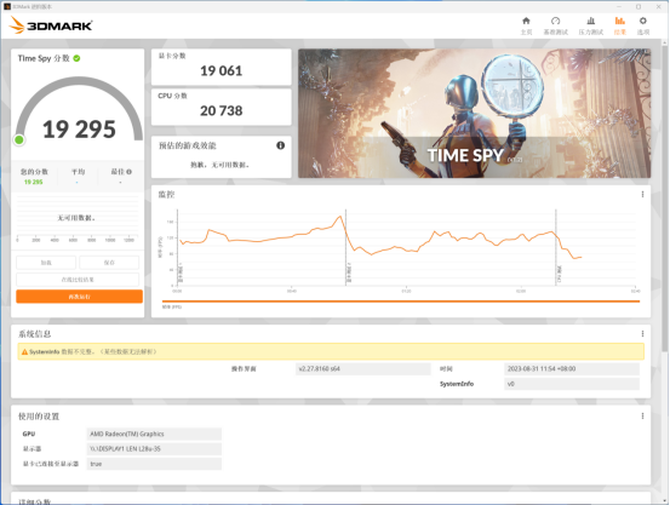Click the yellow SystemInfo warning banner
The image size is (670, 505).
point(331,352)
